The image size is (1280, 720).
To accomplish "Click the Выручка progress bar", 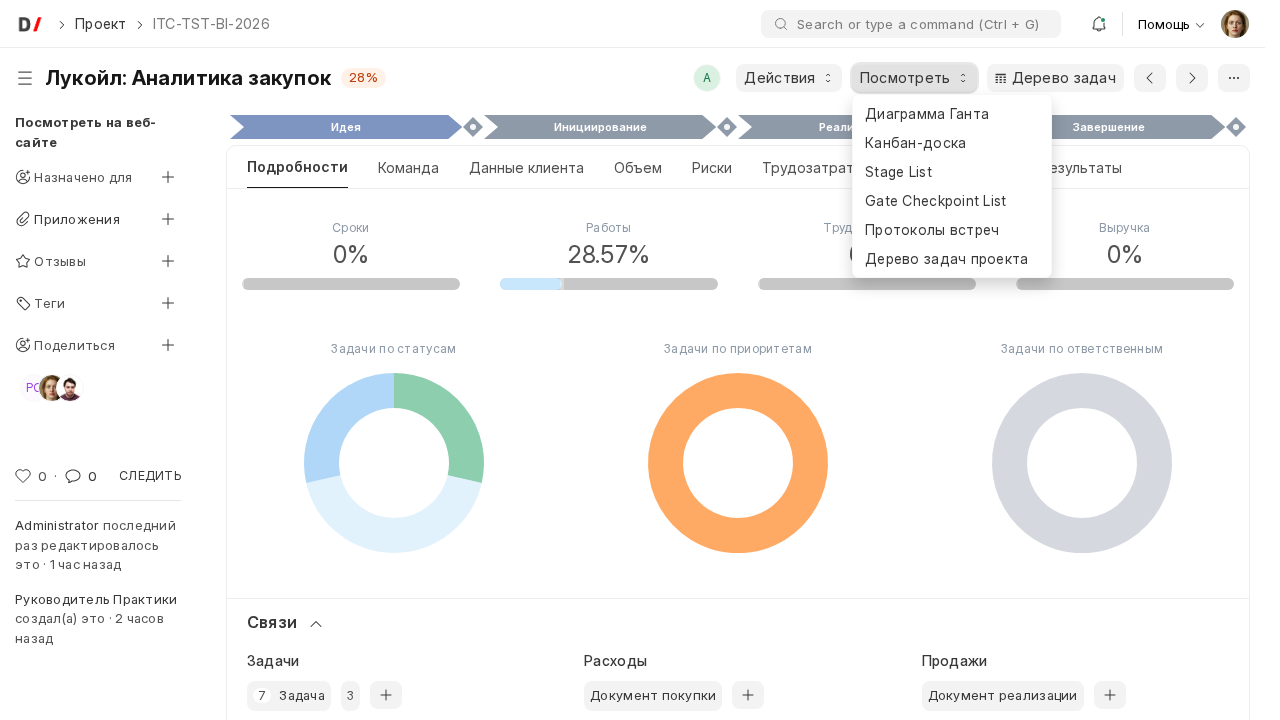I will [1125, 284].
